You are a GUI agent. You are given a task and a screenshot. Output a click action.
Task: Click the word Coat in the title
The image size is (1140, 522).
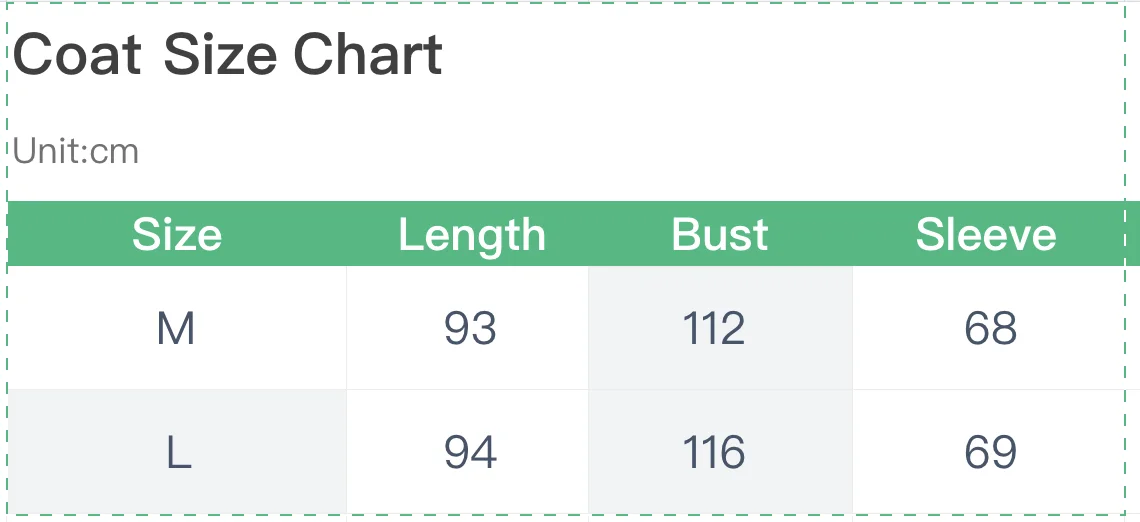(77, 55)
